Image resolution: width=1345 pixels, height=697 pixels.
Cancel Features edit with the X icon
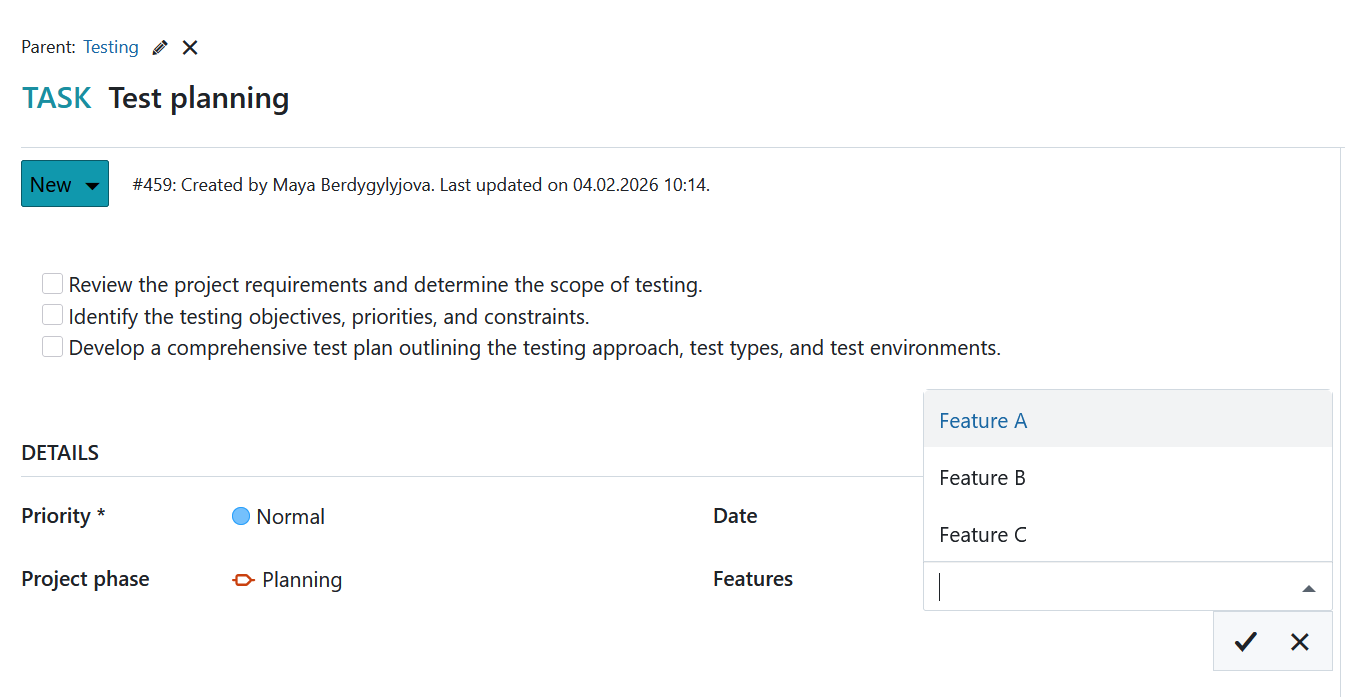[x=1300, y=641]
